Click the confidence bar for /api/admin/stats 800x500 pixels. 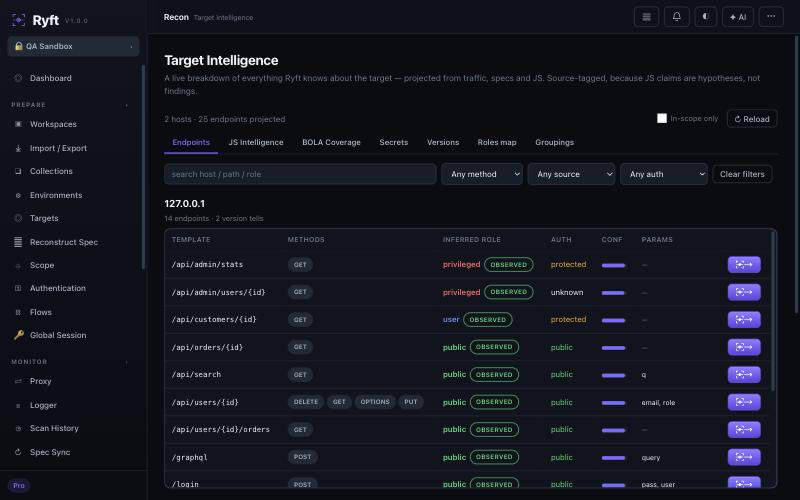coord(613,265)
